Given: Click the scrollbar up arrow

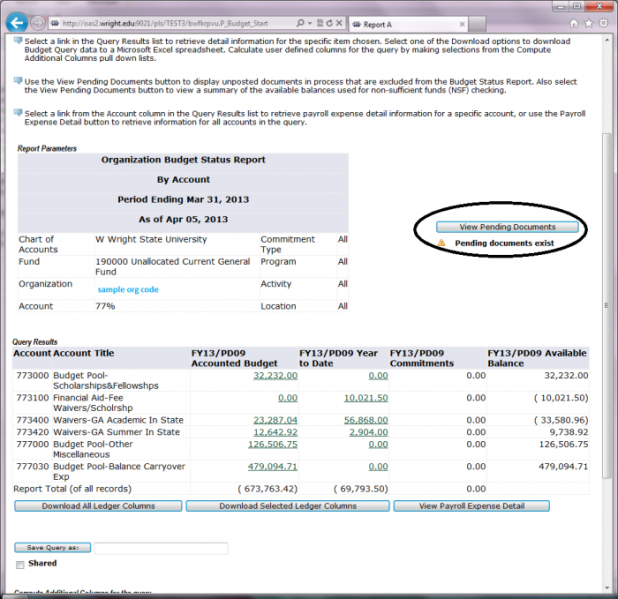Looking at the screenshot, I should (x=607, y=39).
